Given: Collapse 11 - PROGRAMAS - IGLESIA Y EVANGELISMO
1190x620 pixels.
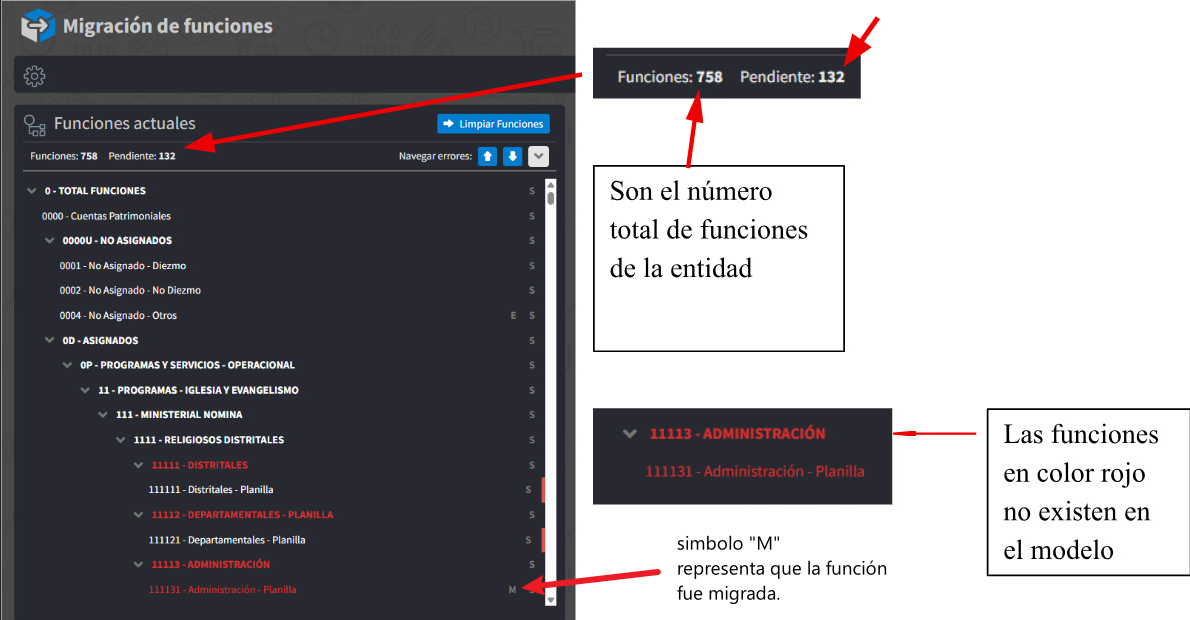Looking at the screenshot, I should pyautogui.click(x=85, y=390).
